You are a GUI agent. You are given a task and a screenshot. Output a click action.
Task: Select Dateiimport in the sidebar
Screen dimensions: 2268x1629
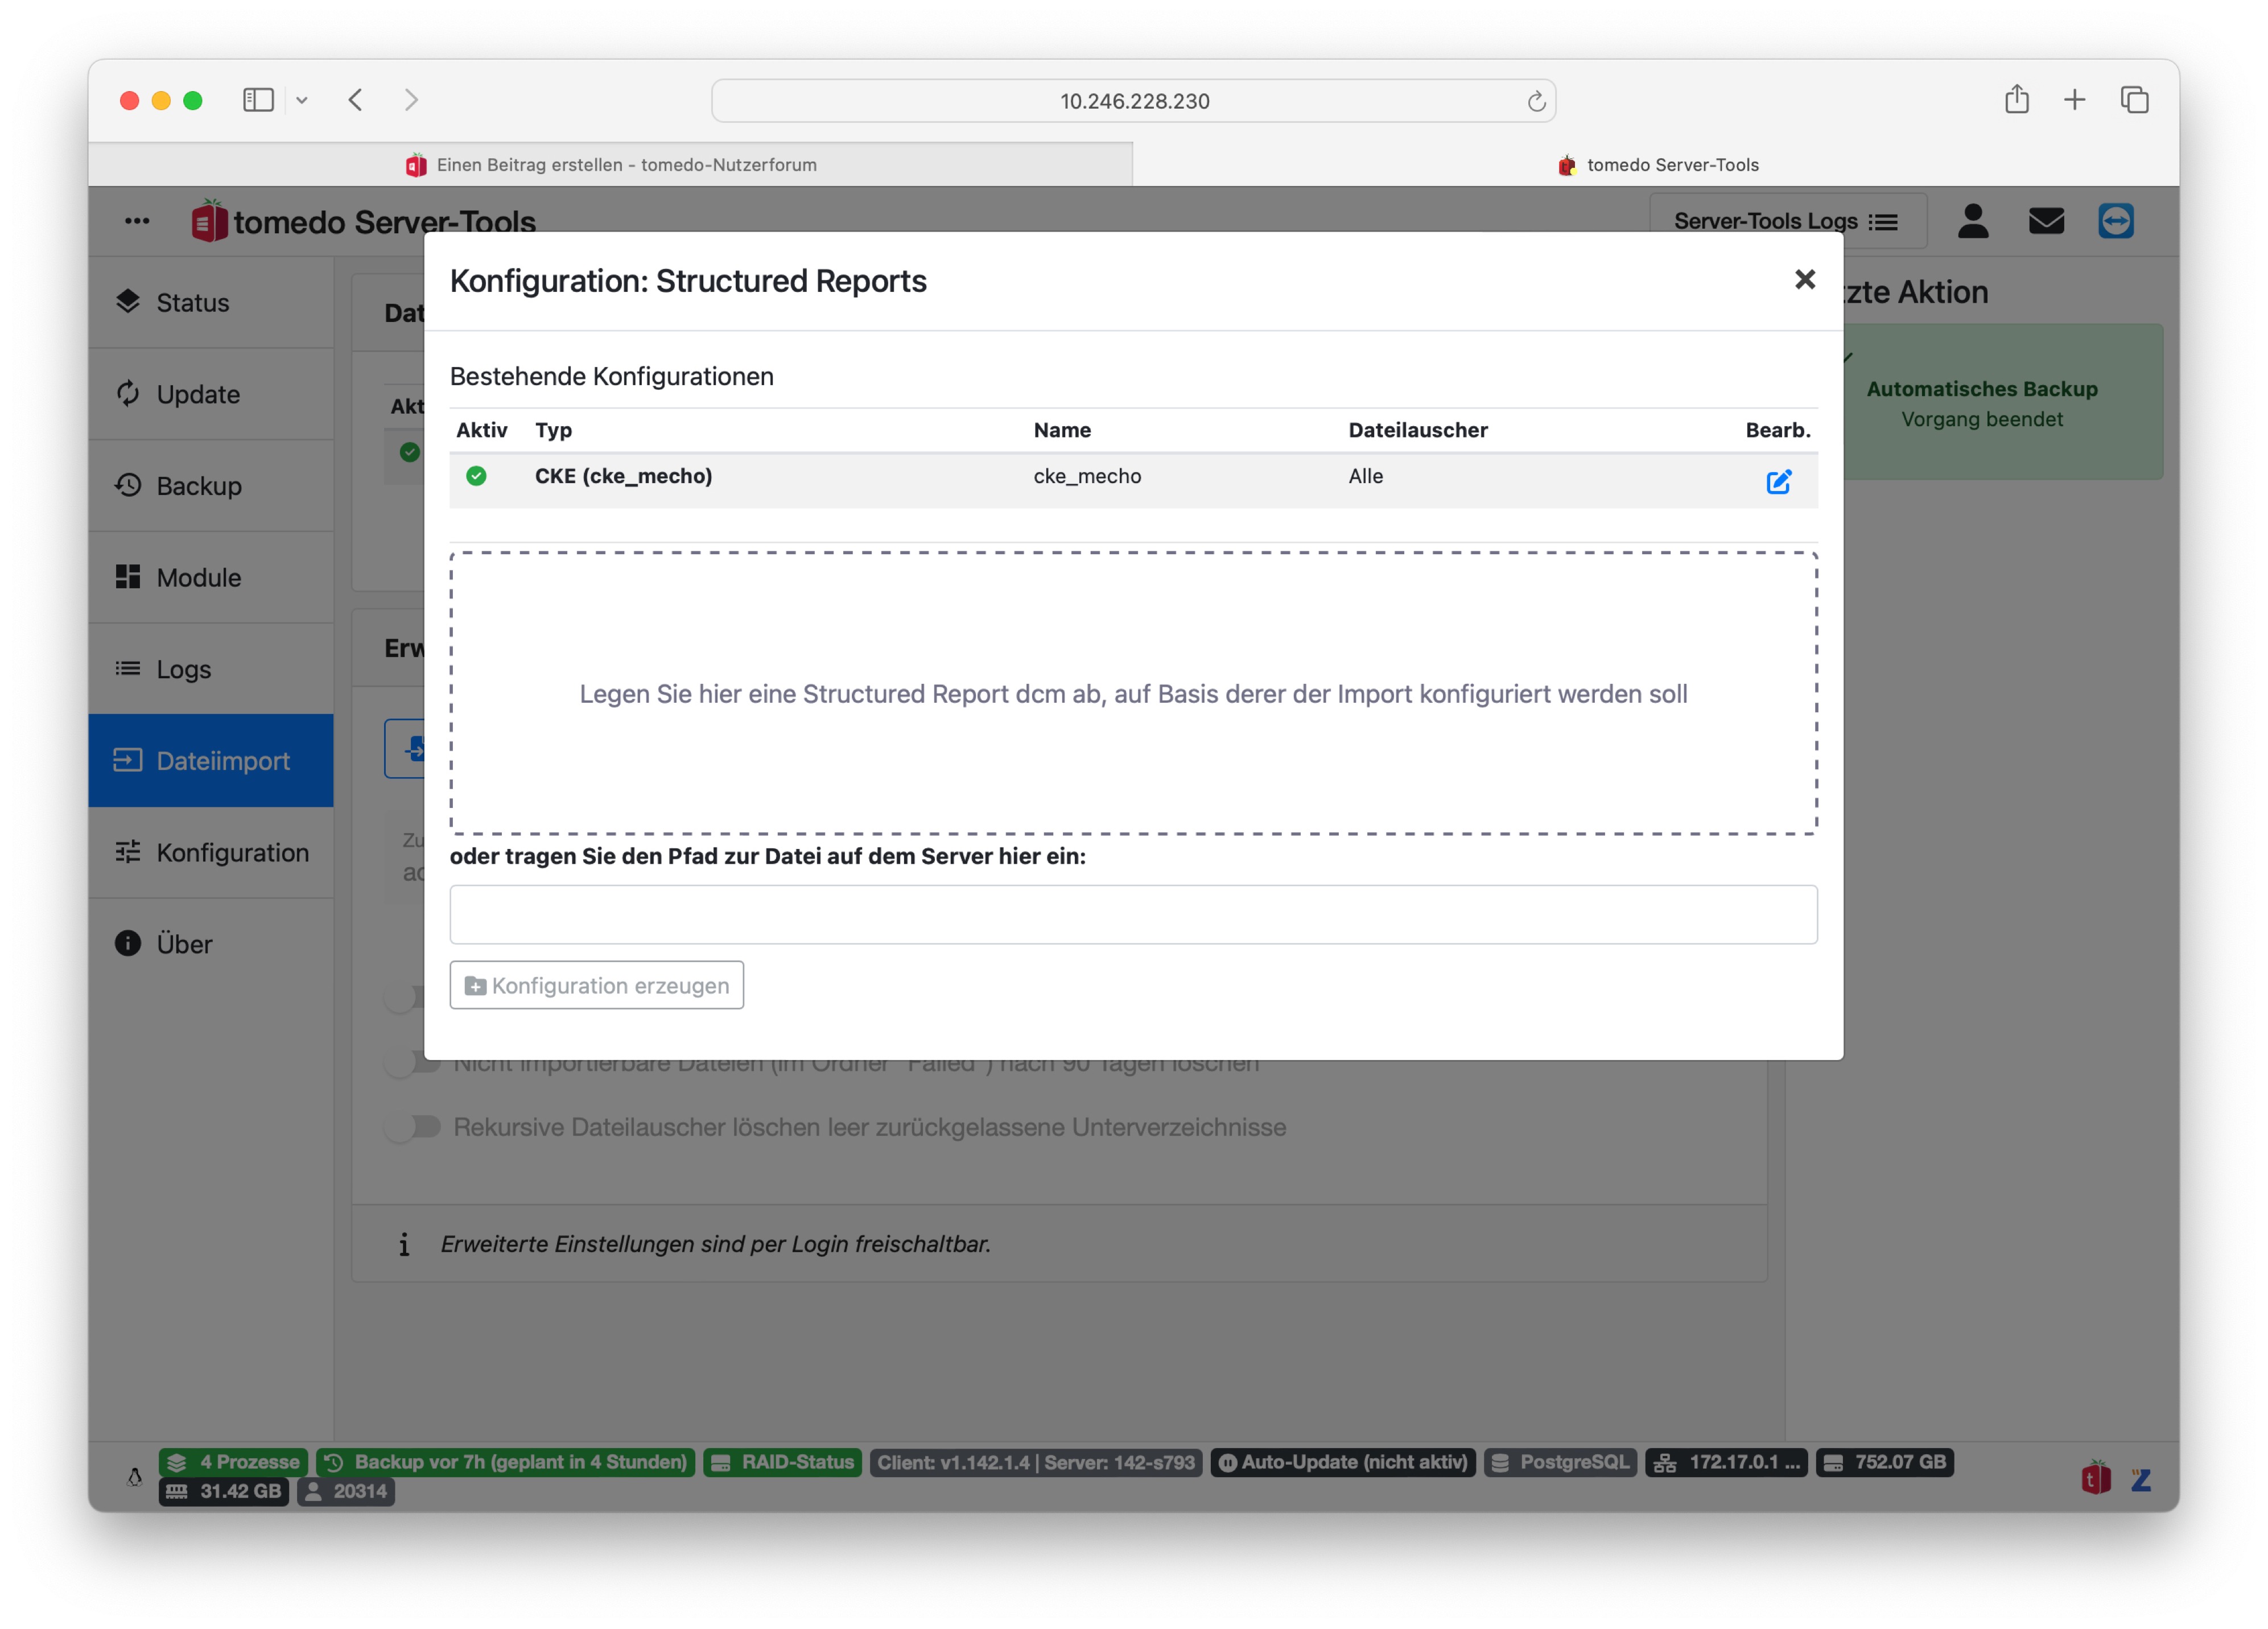click(x=211, y=760)
